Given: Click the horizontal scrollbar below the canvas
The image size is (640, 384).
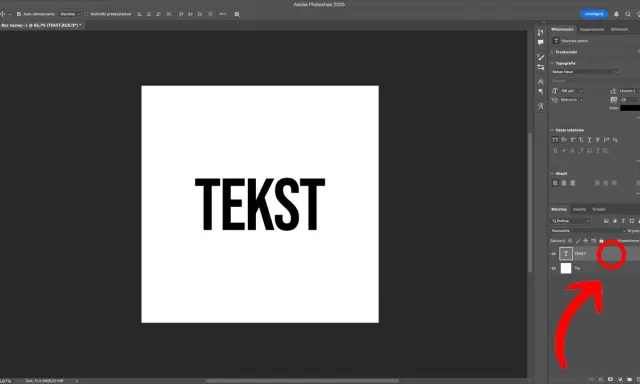Looking at the screenshot, I should pos(302,381).
